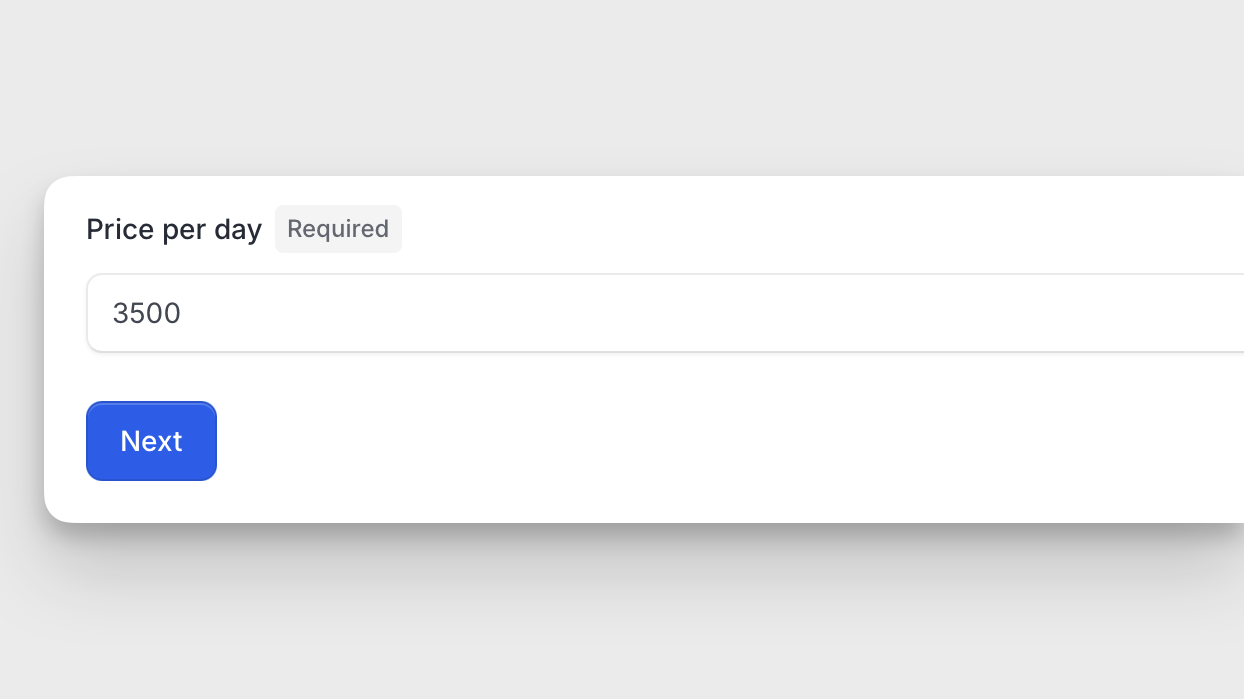Click the 3500 value in the field
This screenshot has width=1244, height=699.
point(147,314)
